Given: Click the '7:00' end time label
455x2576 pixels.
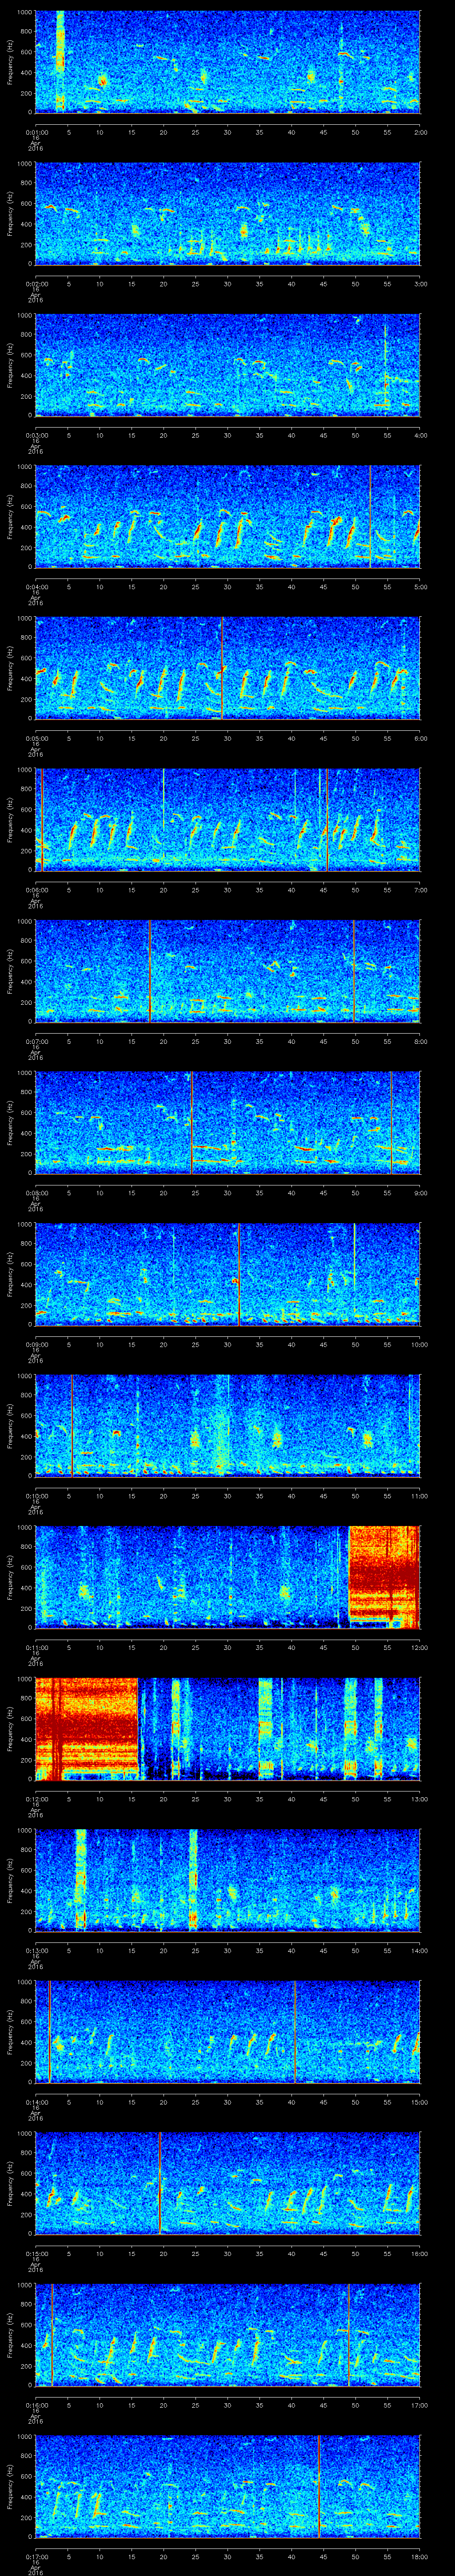Looking at the screenshot, I should coord(420,890).
